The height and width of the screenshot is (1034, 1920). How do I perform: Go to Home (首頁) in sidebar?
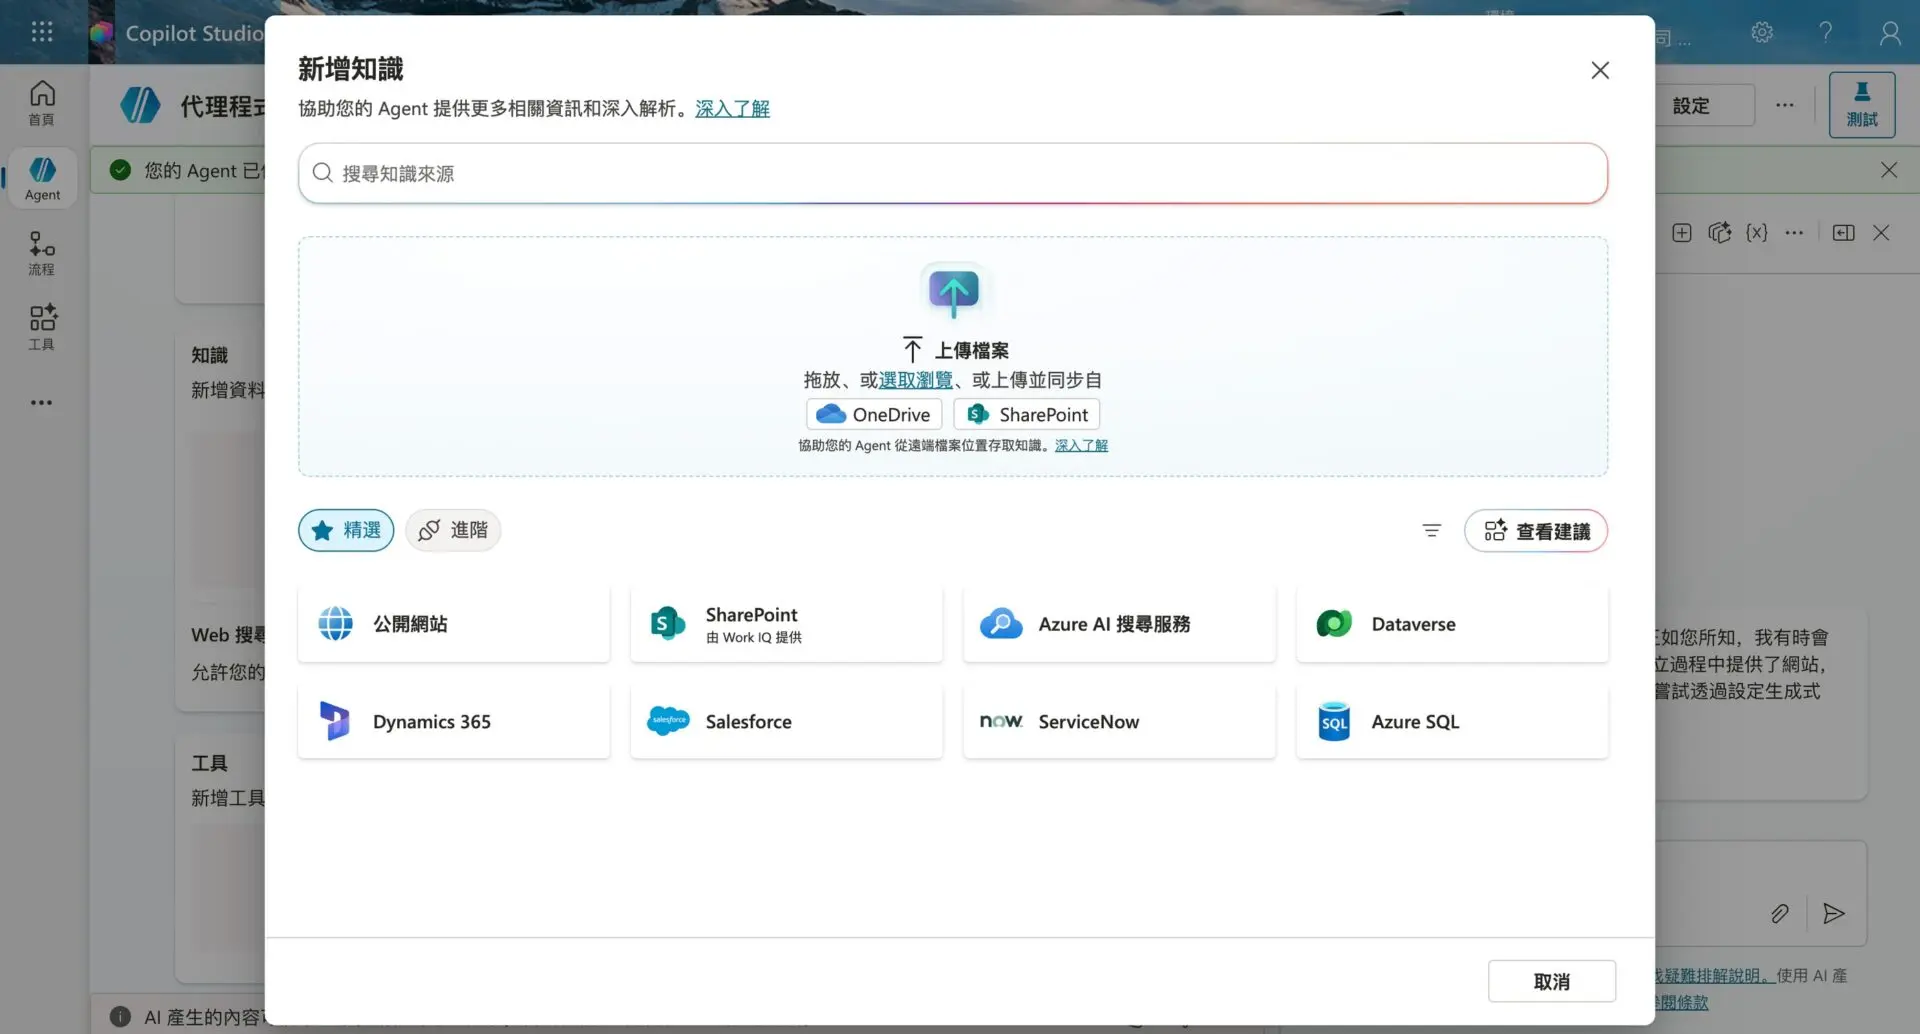42,103
